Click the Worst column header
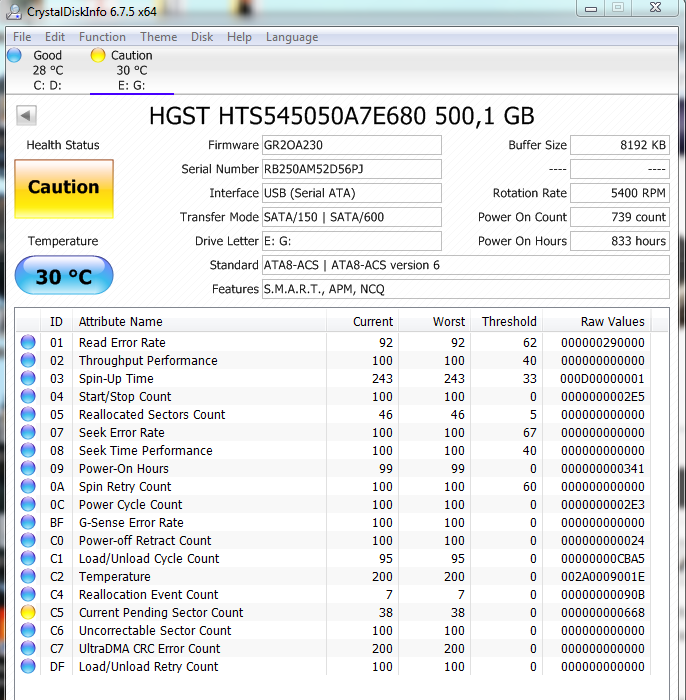The image size is (686, 700). 434,321
